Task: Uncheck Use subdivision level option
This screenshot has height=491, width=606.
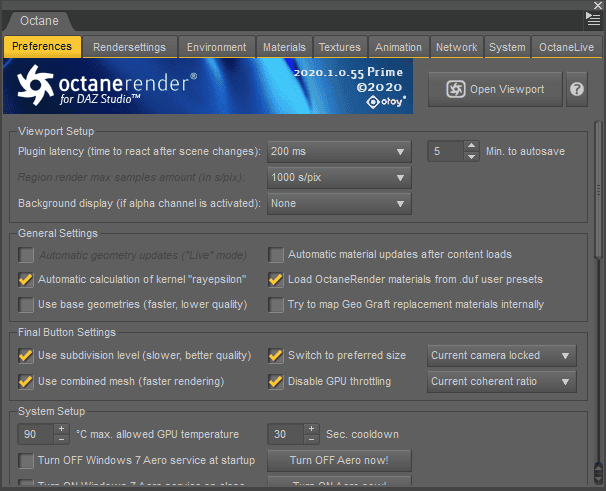Action: (x=26, y=356)
